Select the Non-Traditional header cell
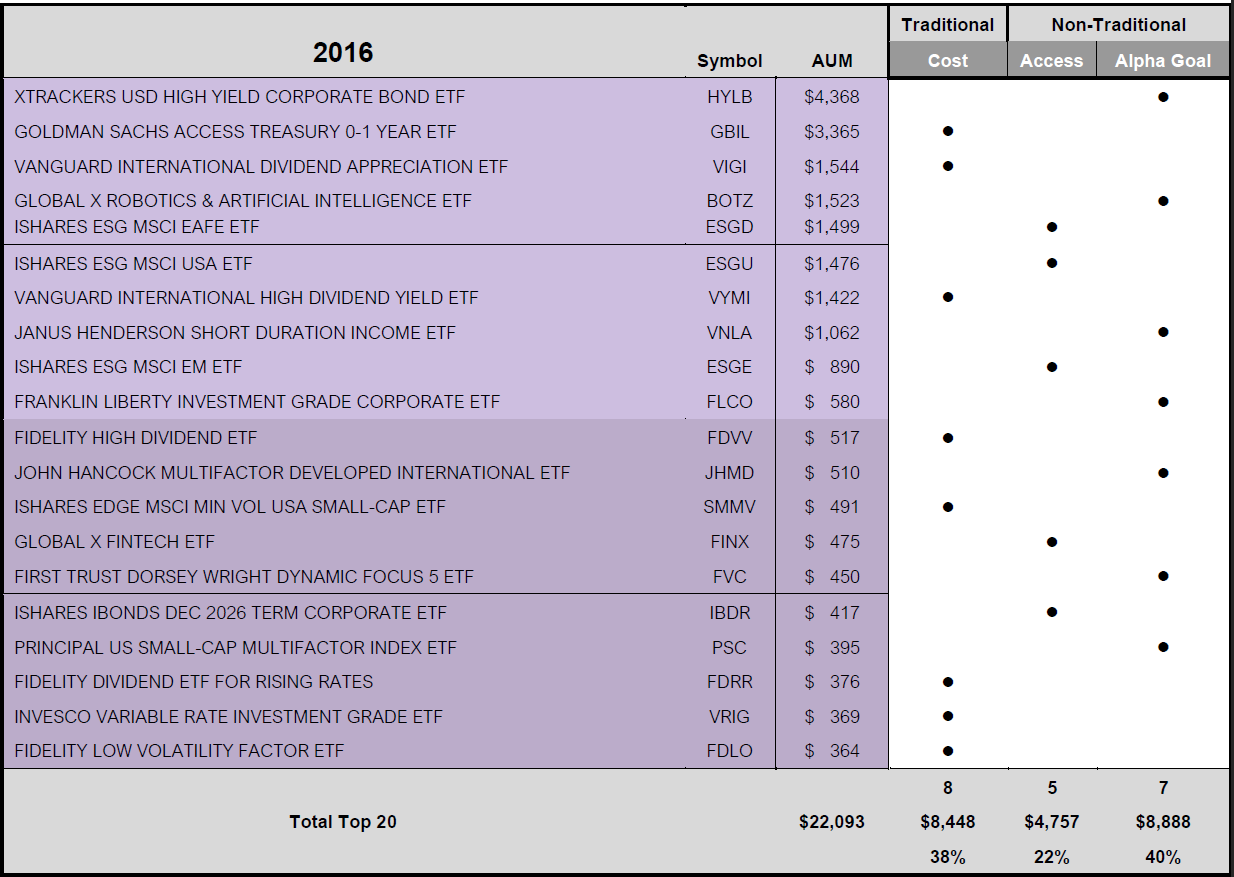 pos(1118,25)
